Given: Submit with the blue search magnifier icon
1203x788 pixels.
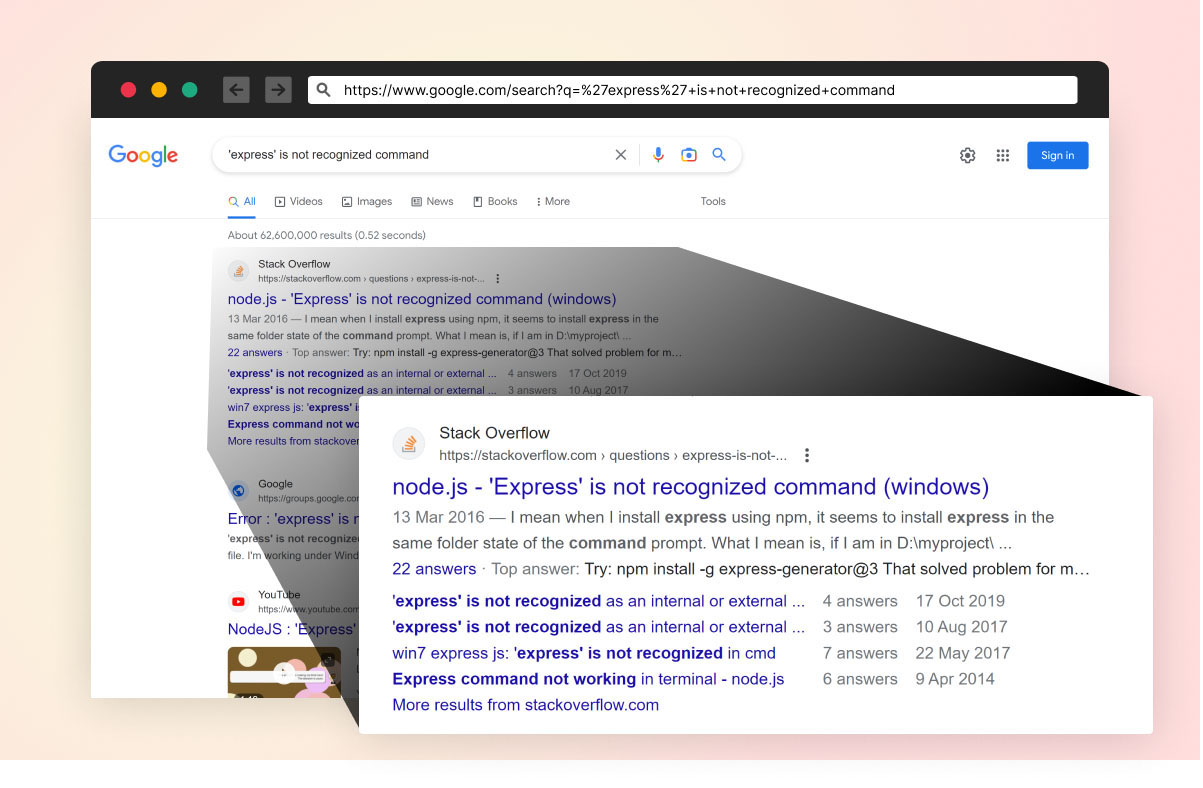Looking at the screenshot, I should (x=719, y=155).
